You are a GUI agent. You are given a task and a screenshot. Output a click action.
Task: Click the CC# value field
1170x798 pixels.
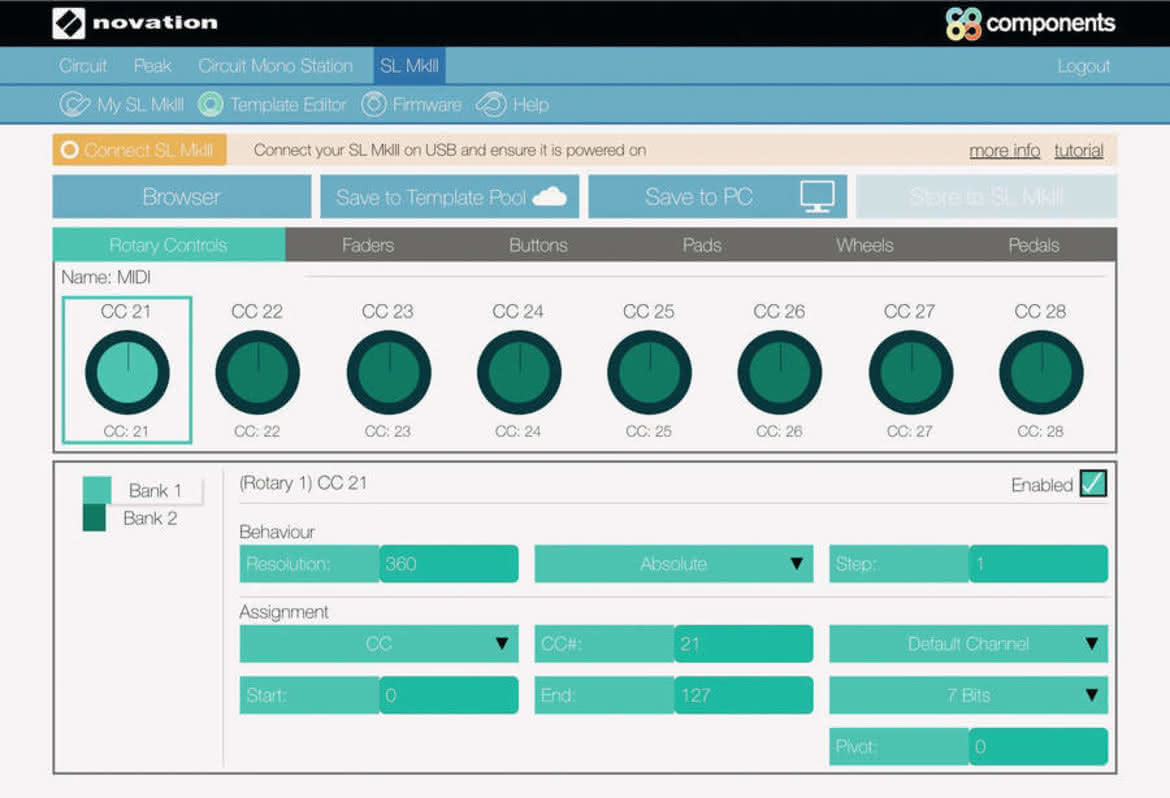[743, 643]
